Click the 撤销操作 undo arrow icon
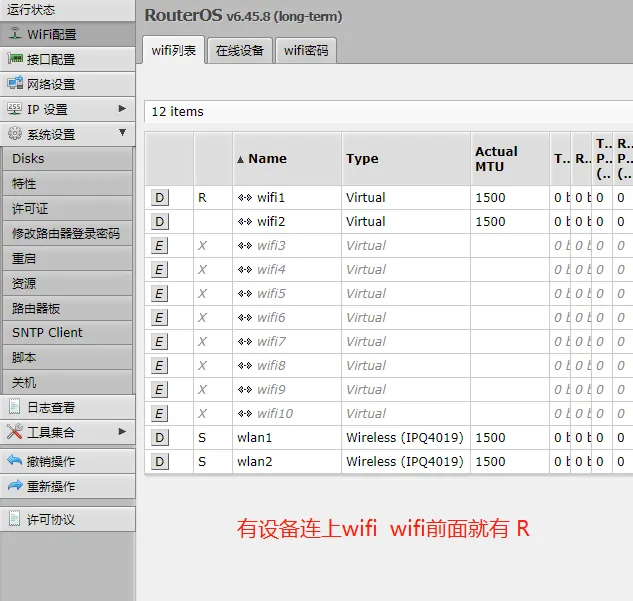 (15, 460)
